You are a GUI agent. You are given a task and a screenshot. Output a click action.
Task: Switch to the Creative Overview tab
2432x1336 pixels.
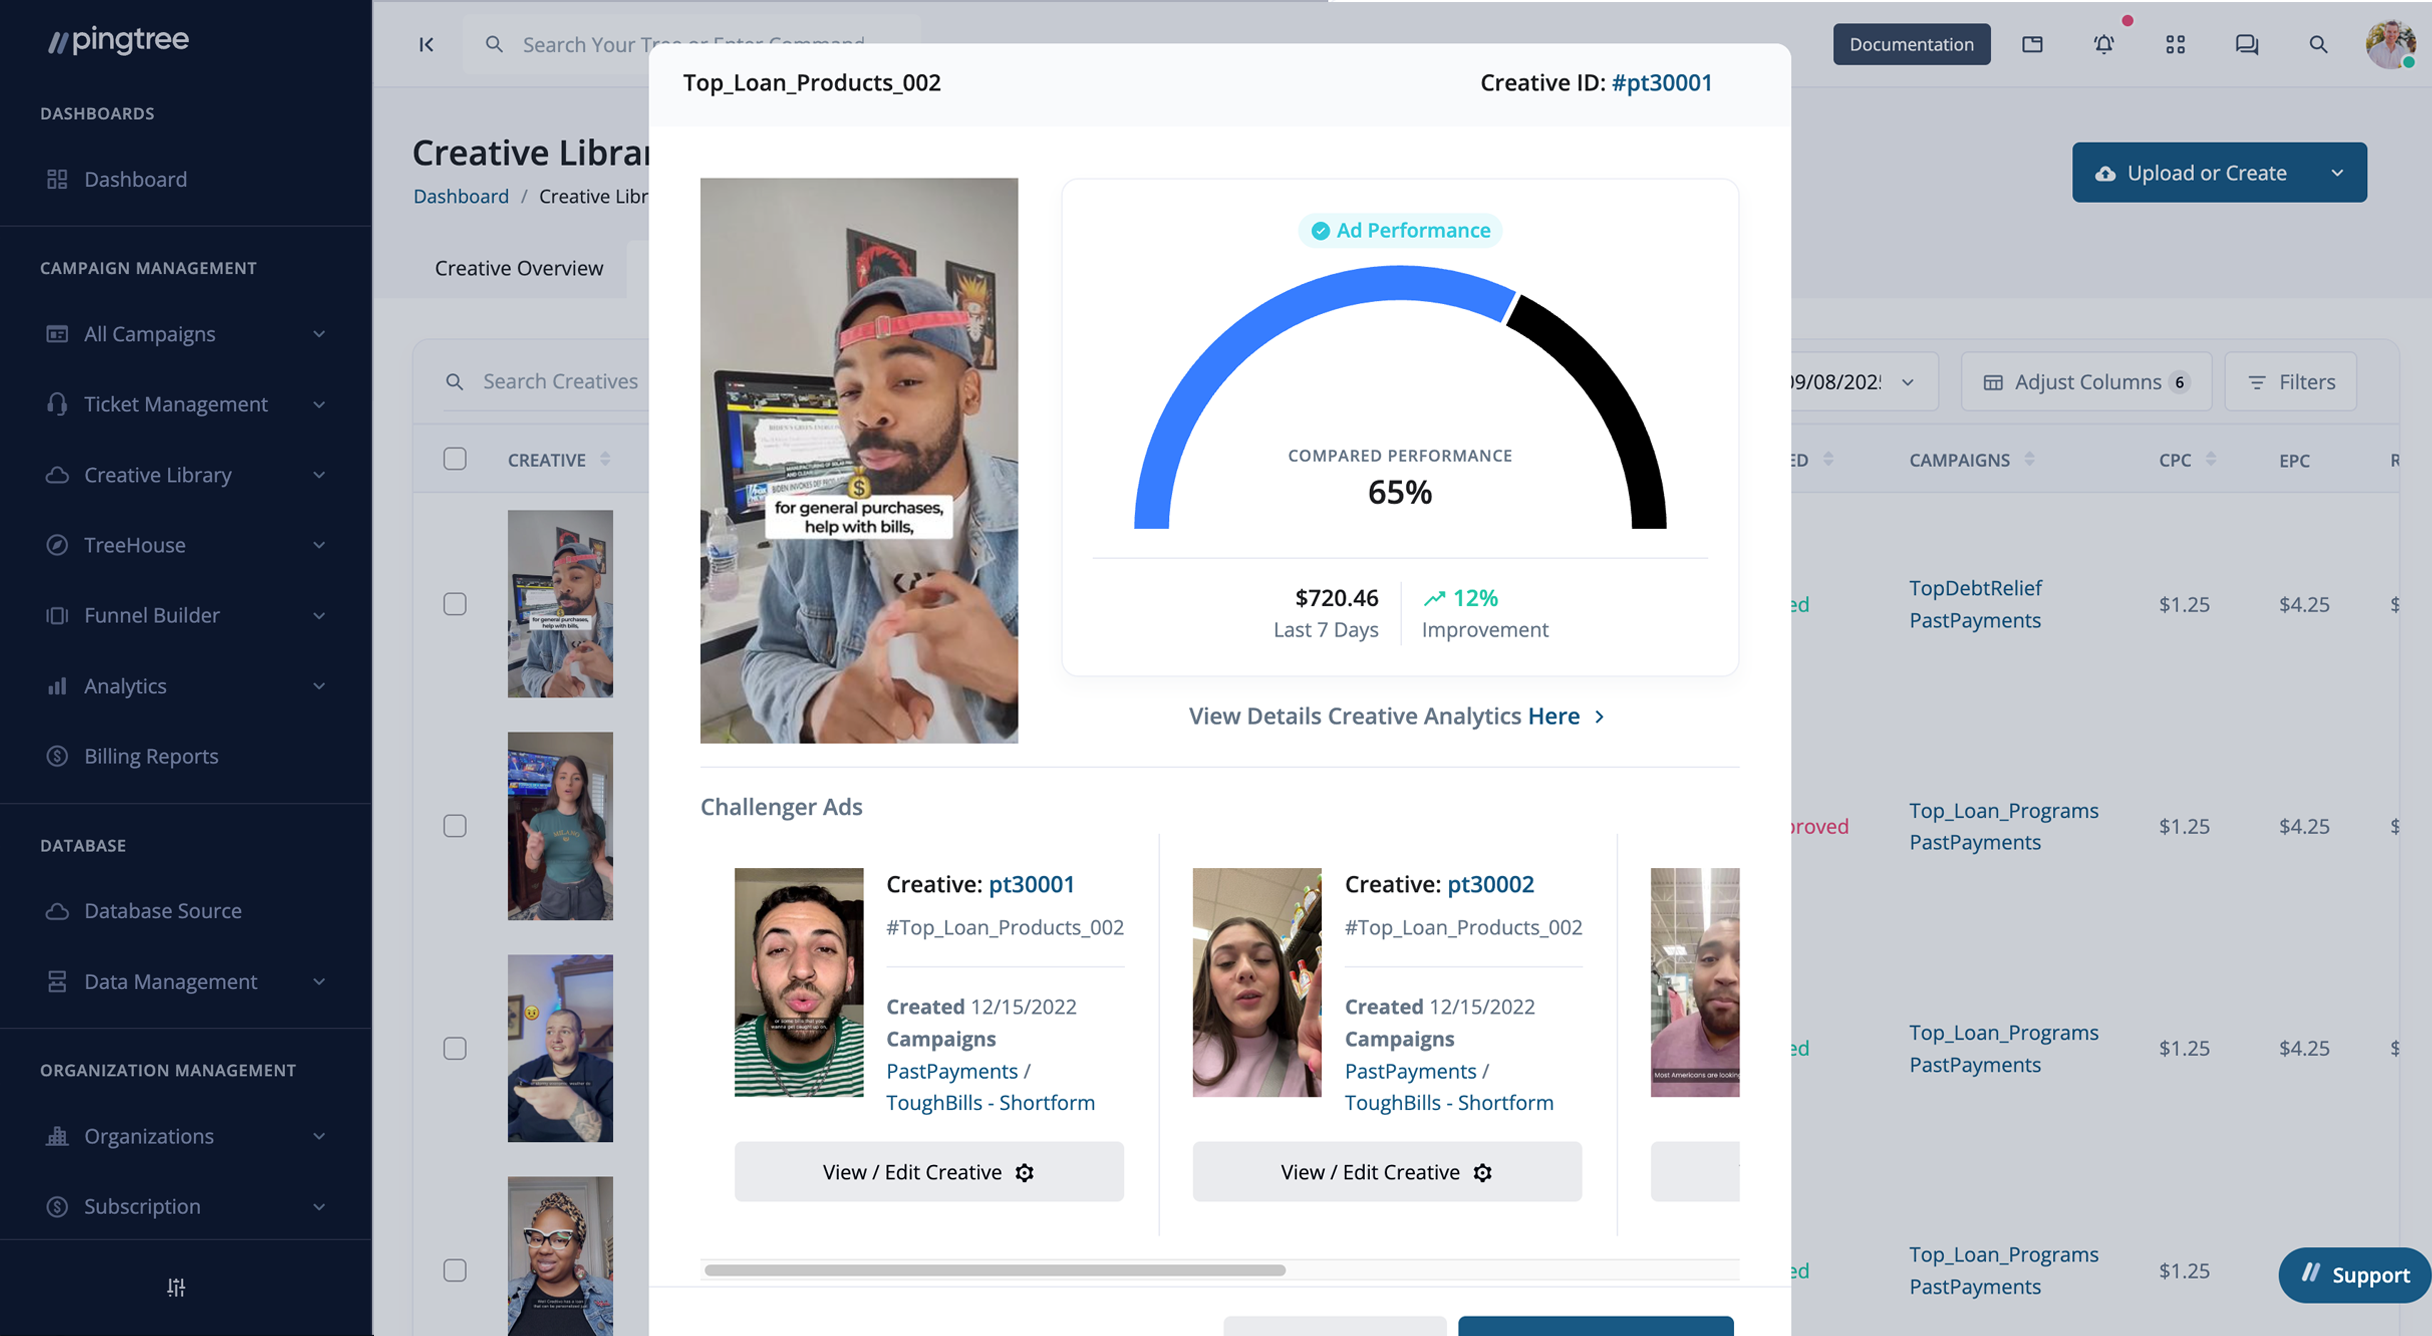(519, 268)
